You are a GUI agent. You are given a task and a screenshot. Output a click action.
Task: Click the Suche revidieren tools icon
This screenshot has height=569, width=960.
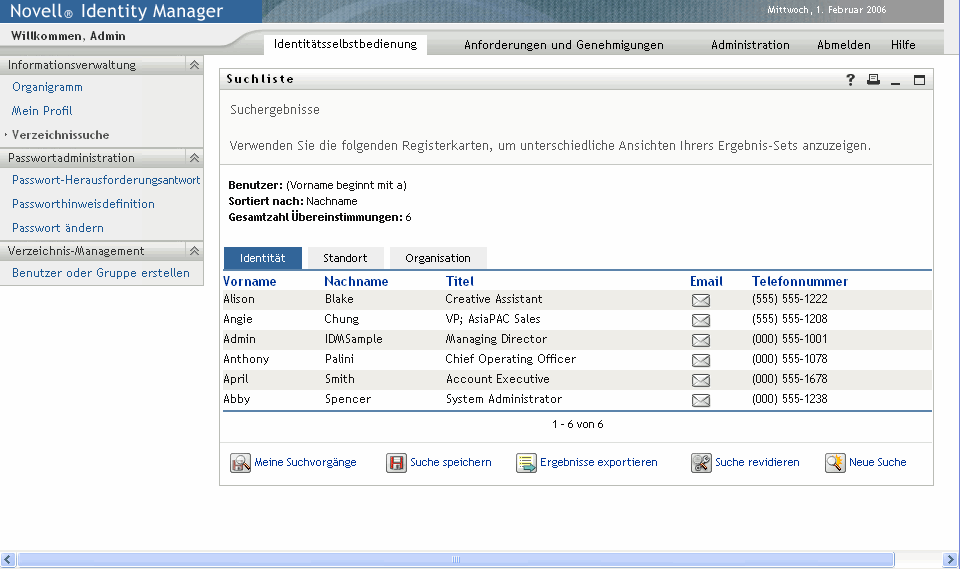(x=701, y=463)
